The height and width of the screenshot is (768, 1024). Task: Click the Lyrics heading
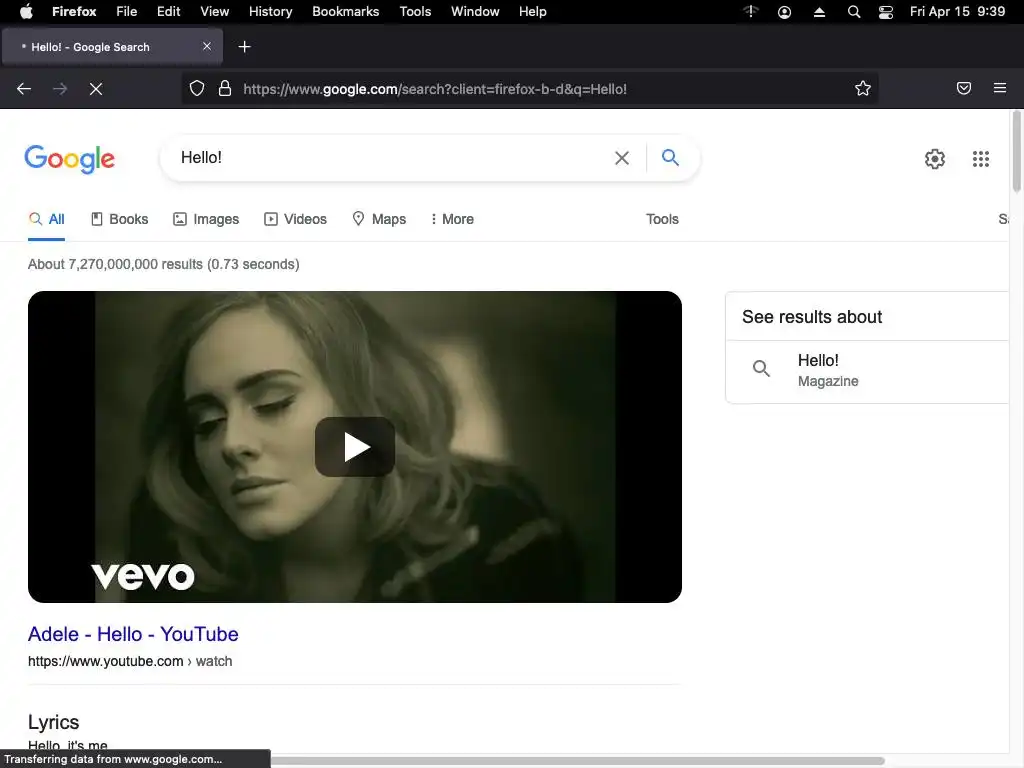point(54,722)
